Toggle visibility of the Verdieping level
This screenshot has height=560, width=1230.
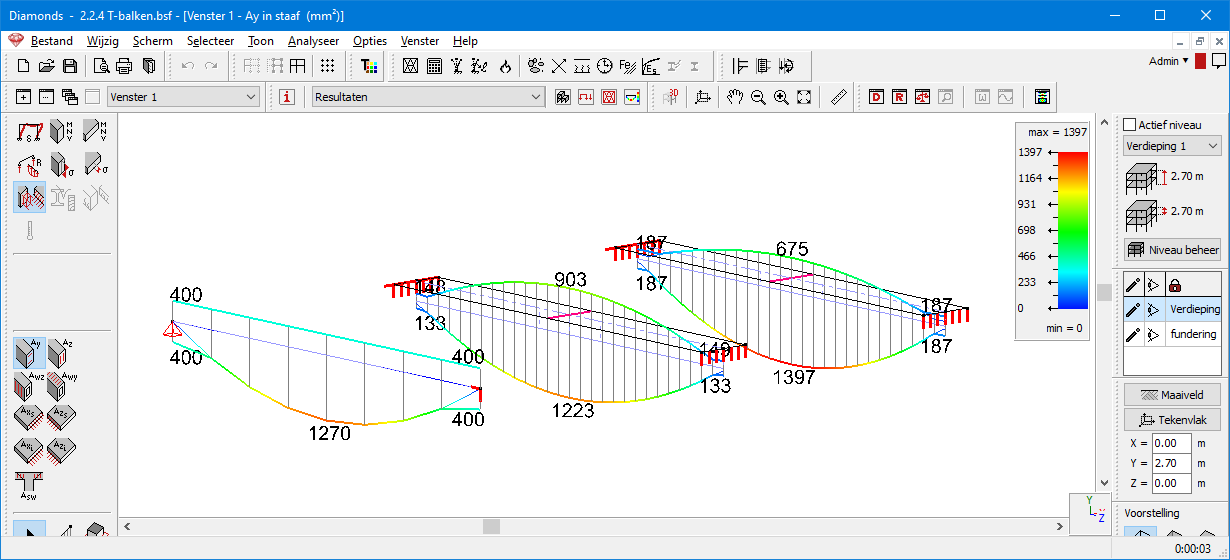(x=1153, y=310)
